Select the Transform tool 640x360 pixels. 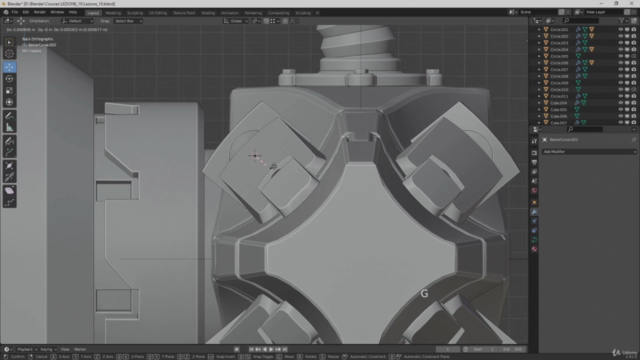click(x=9, y=102)
